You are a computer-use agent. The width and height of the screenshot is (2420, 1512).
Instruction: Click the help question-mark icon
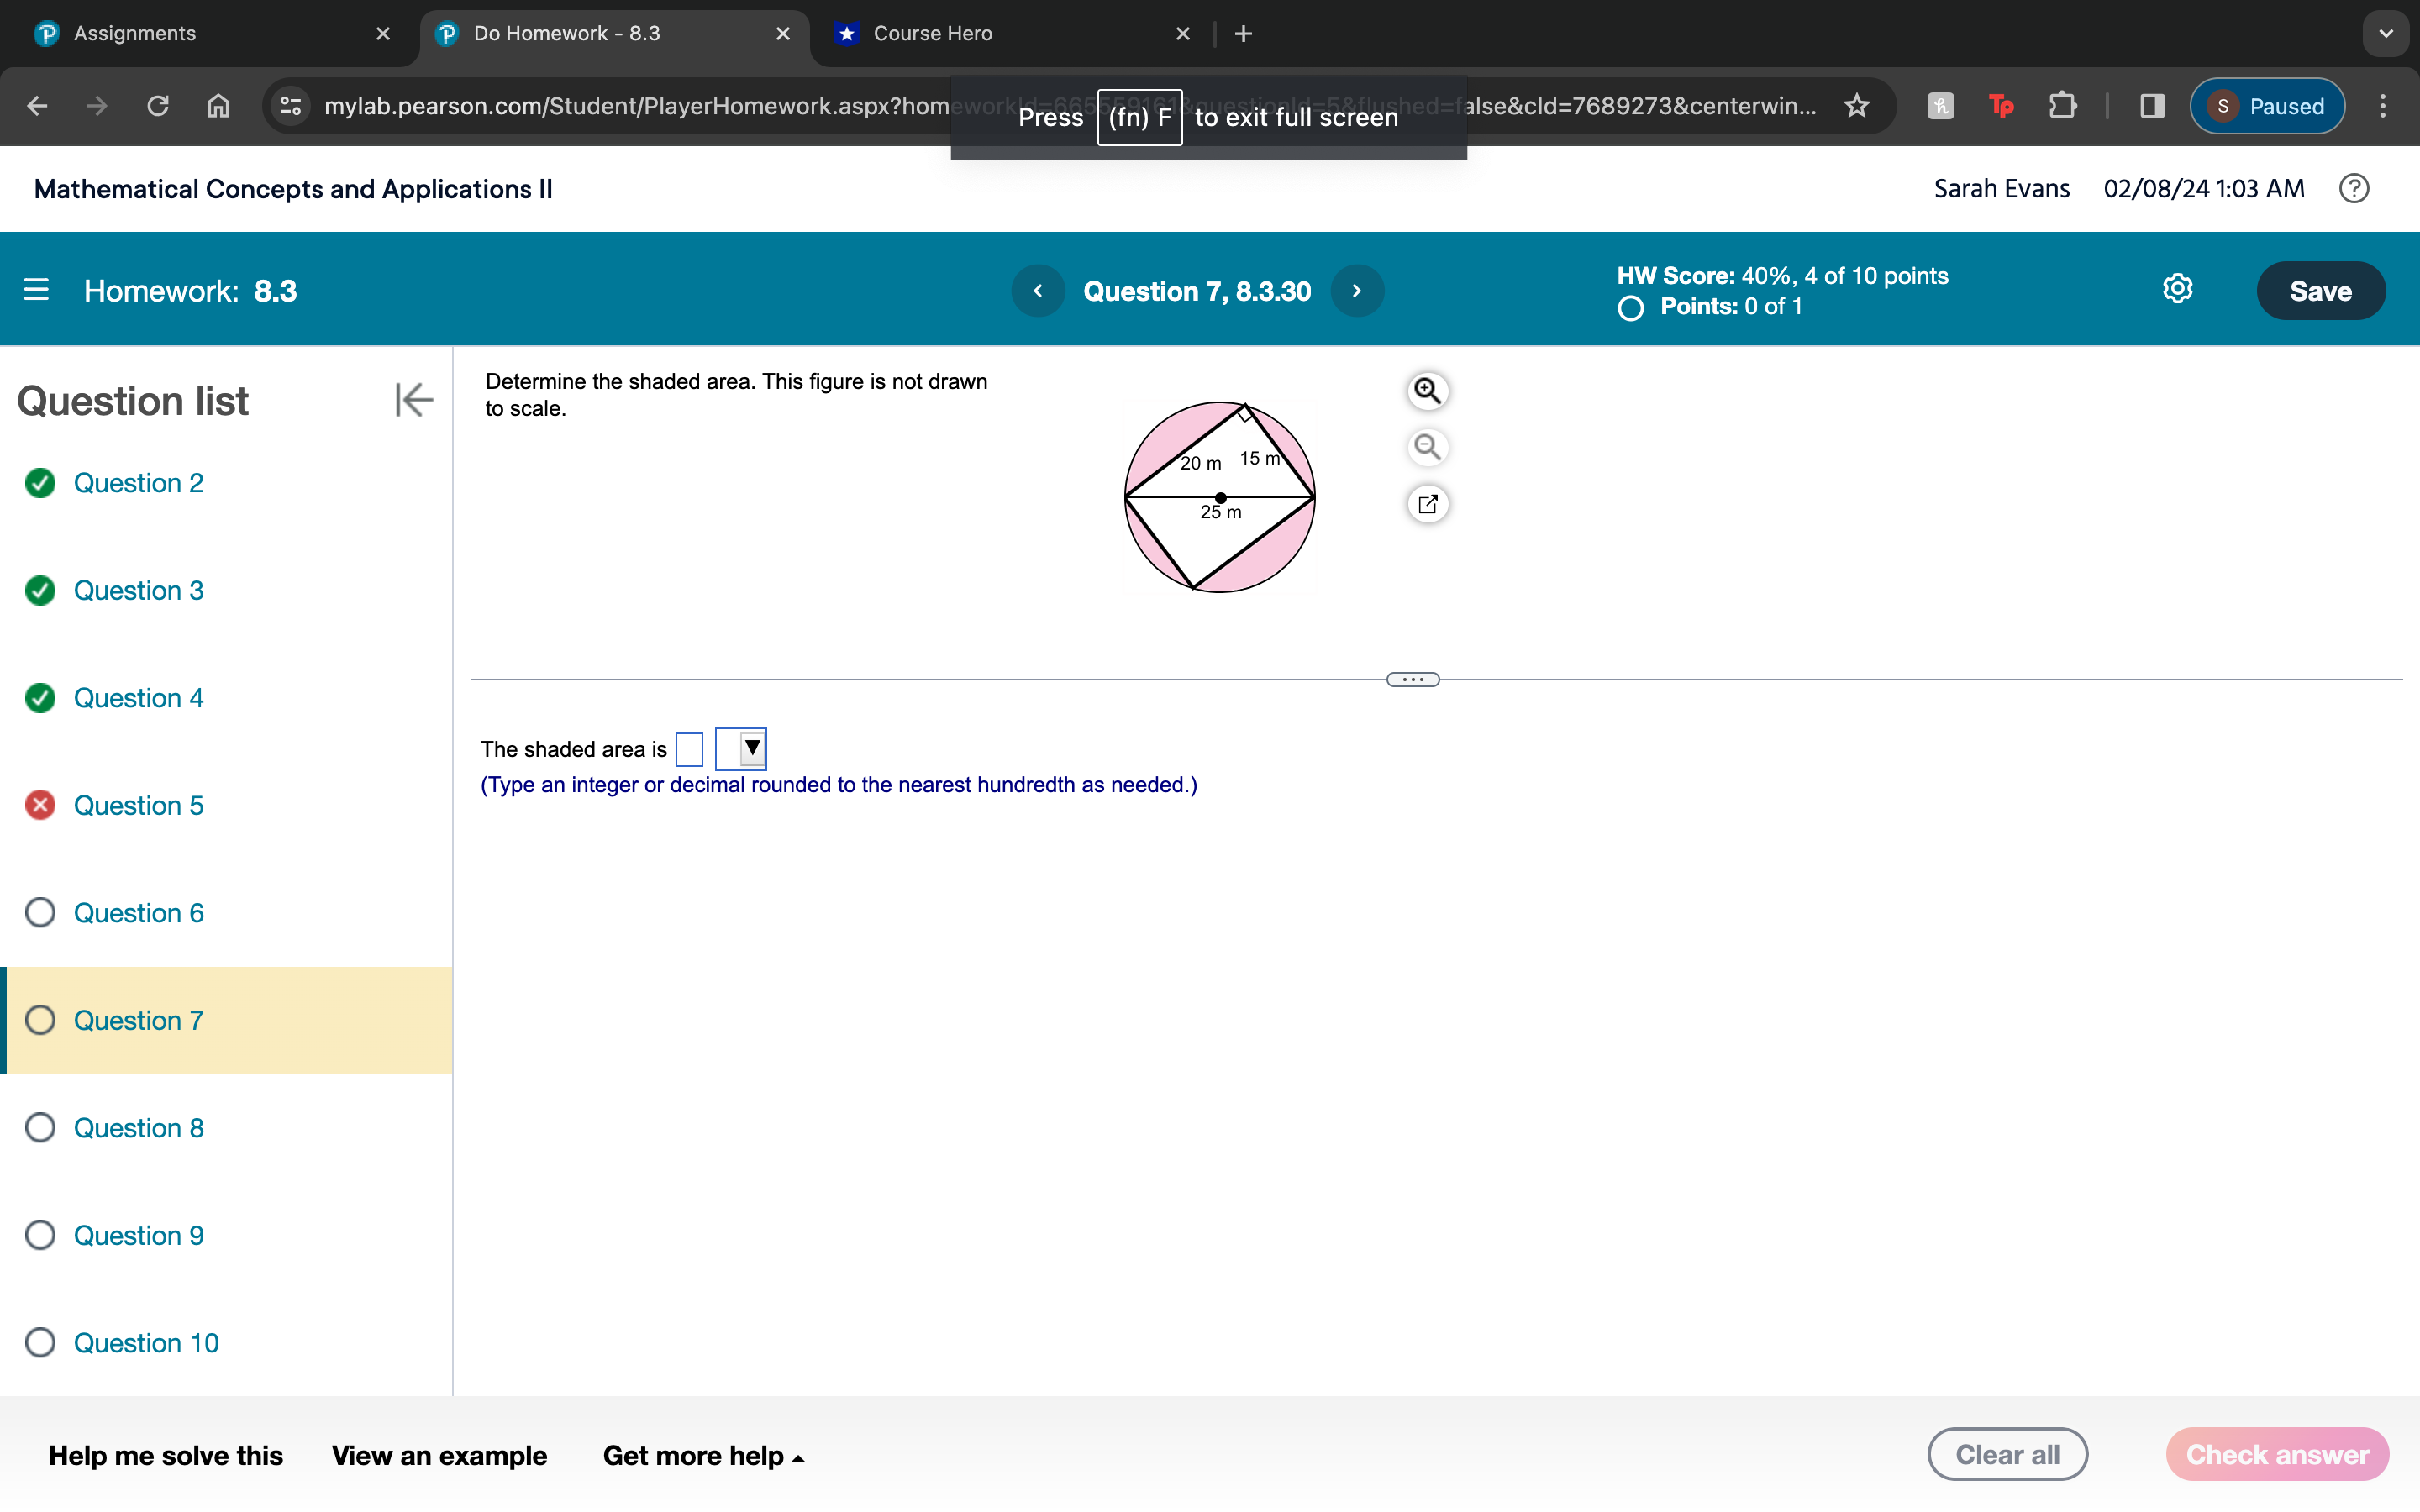2354,188
